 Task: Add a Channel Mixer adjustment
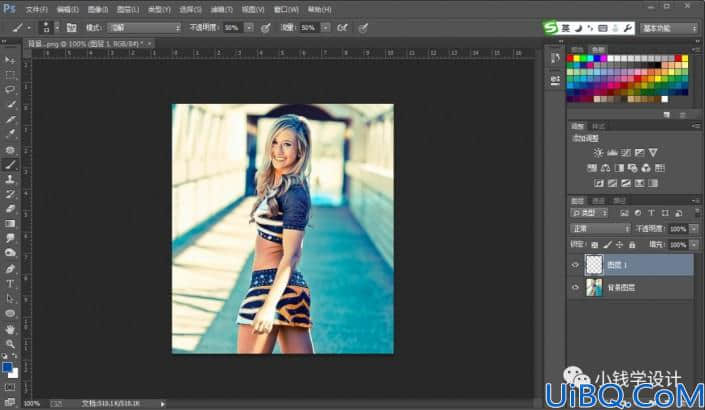click(x=646, y=168)
